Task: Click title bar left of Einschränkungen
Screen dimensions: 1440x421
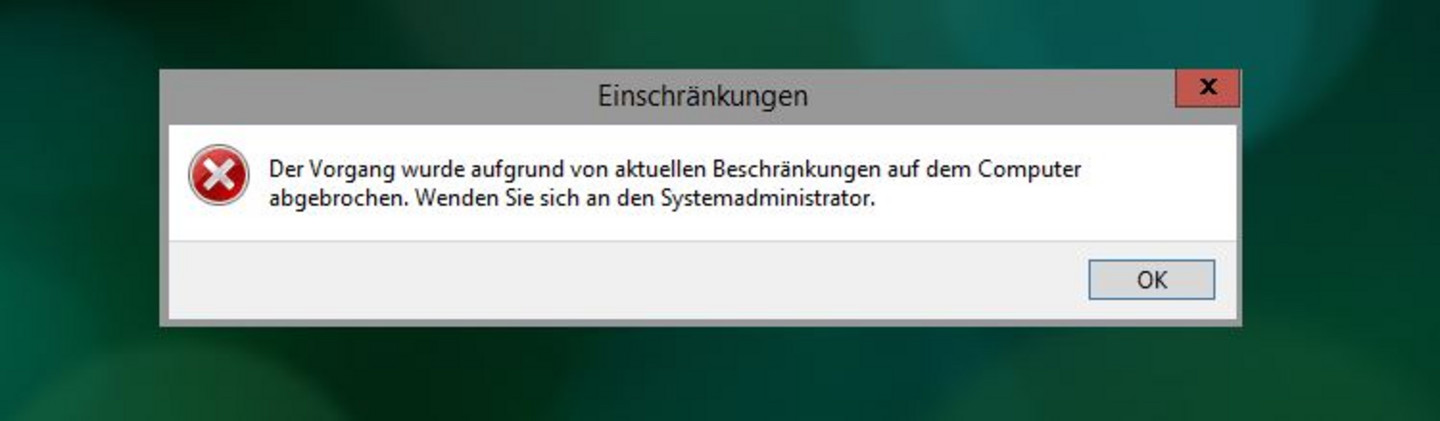Action: click(x=380, y=96)
